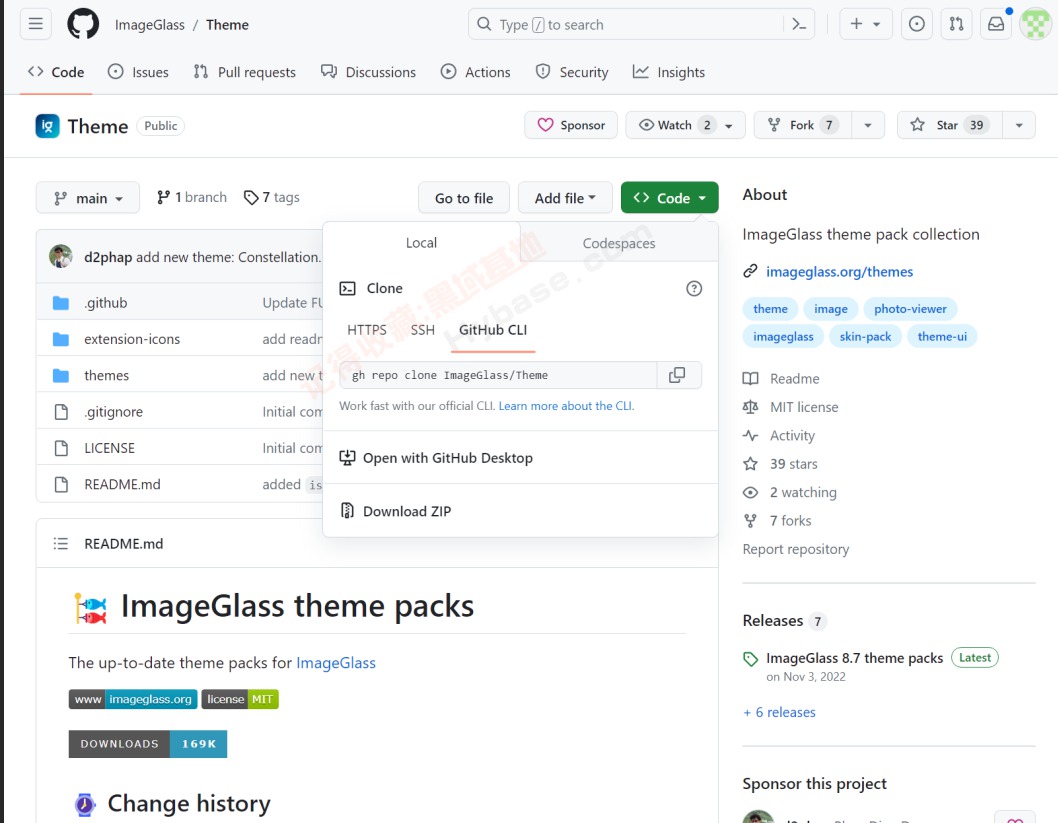Click the ImageGlass repository logo icon

[47, 126]
